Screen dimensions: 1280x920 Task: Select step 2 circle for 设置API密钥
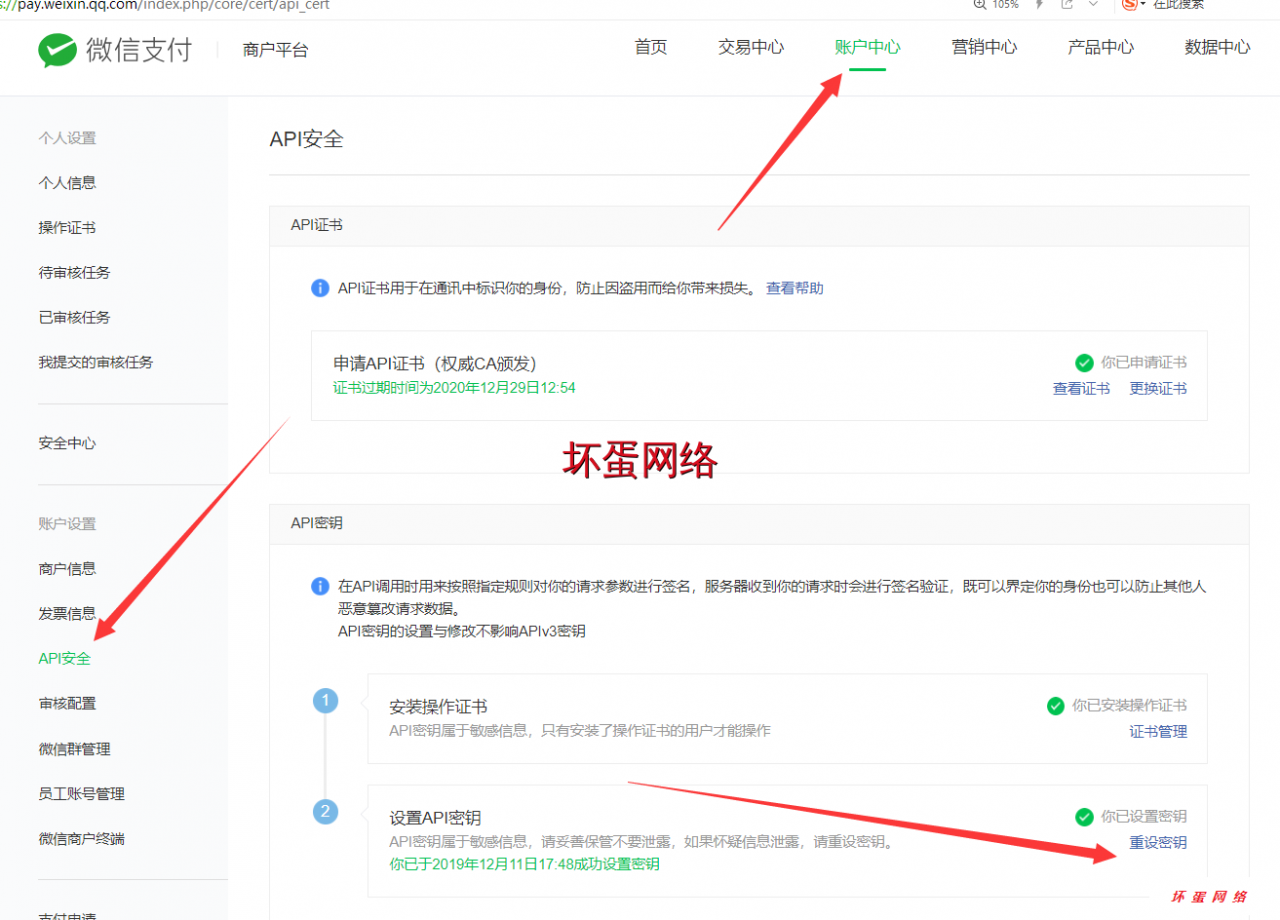(x=325, y=811)
